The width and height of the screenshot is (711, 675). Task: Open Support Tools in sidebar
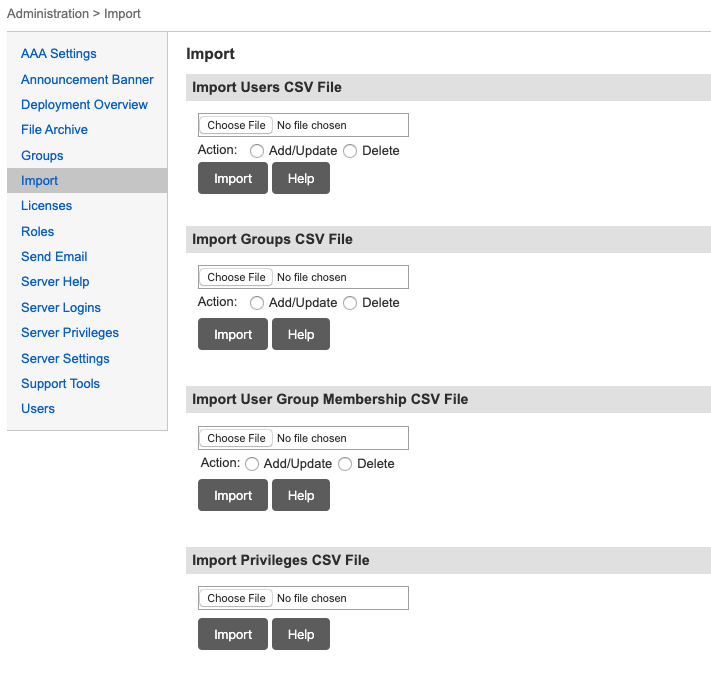point(60,384)
